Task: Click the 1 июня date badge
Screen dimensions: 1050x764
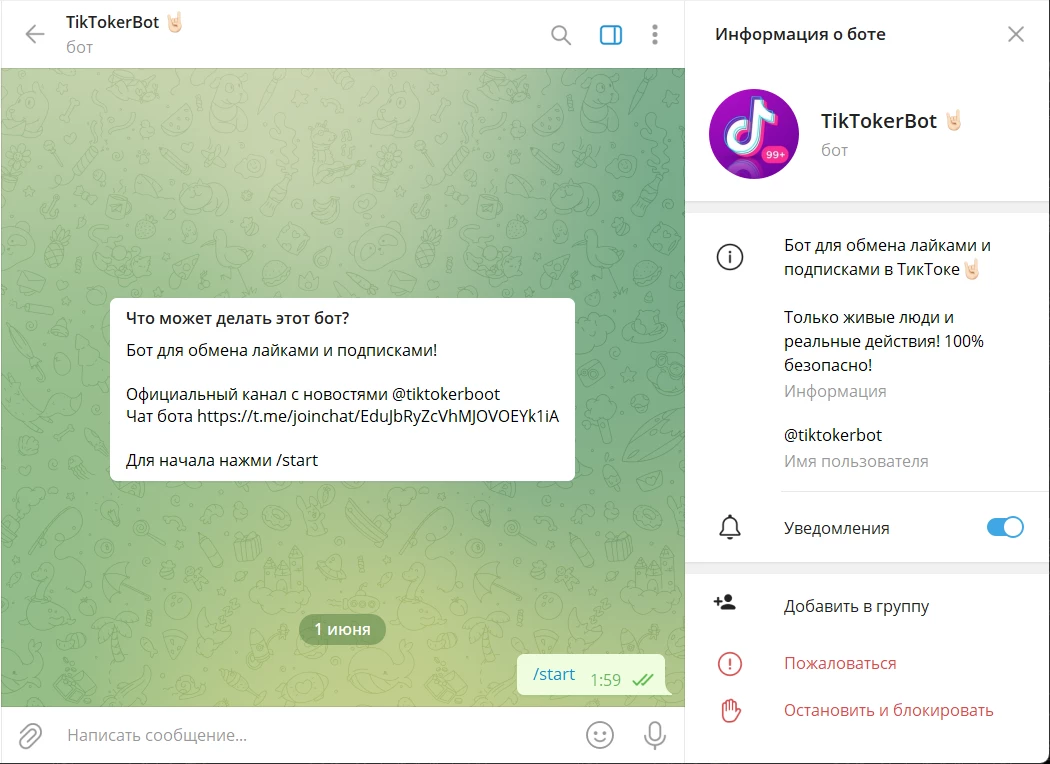Action: (x=342, y=629)
